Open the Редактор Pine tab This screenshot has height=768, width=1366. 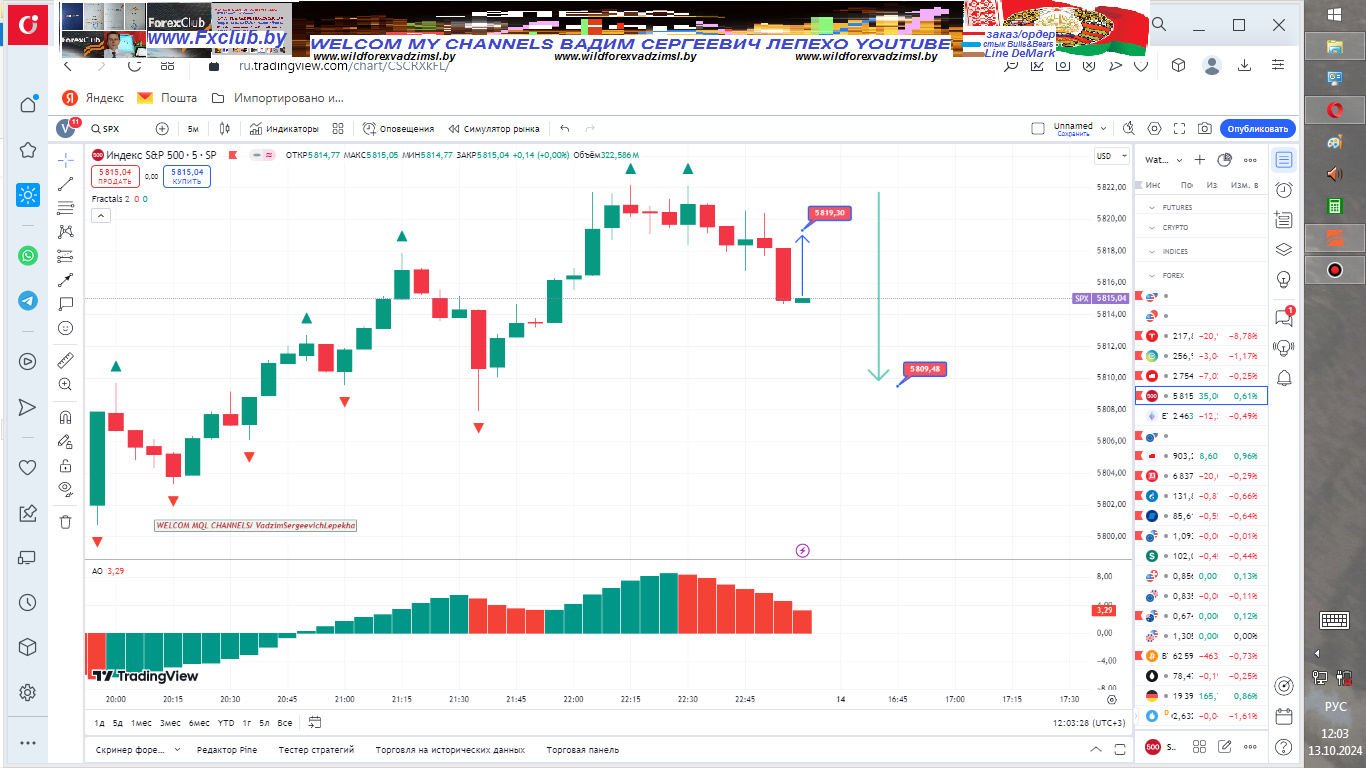tap(227, 749)
